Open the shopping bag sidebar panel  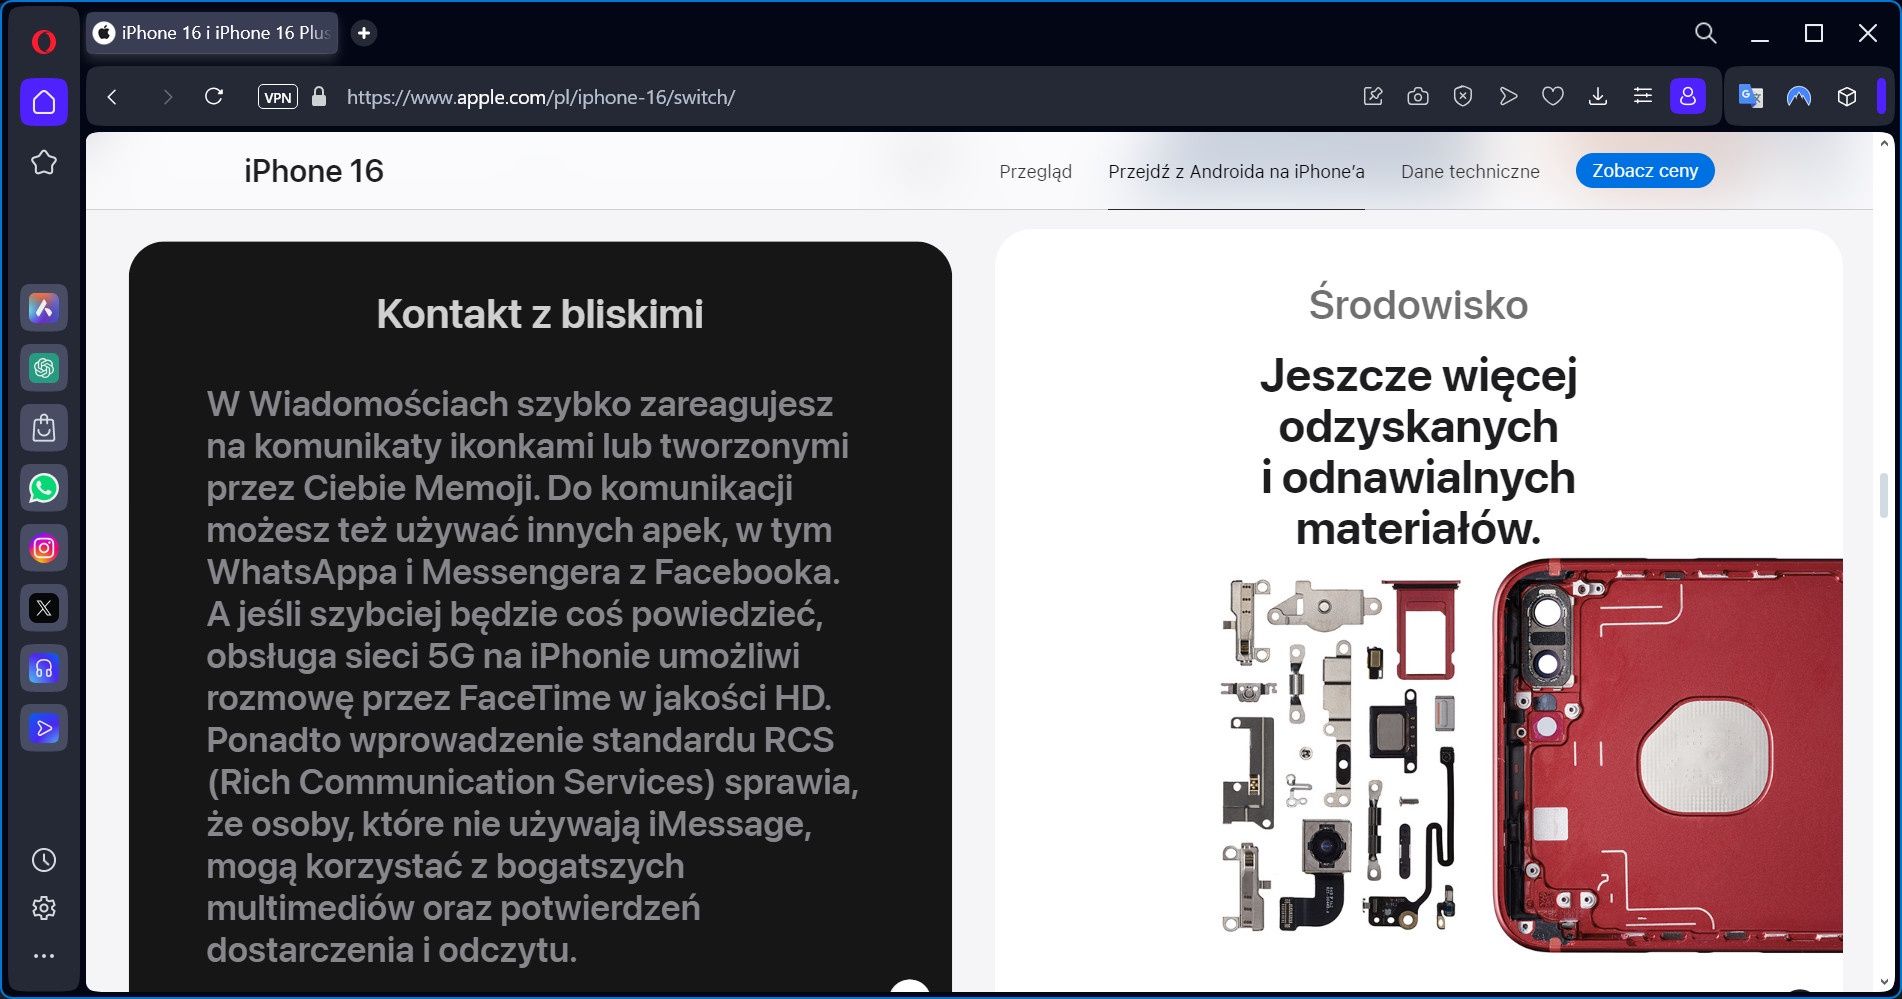tap(44, 428)
